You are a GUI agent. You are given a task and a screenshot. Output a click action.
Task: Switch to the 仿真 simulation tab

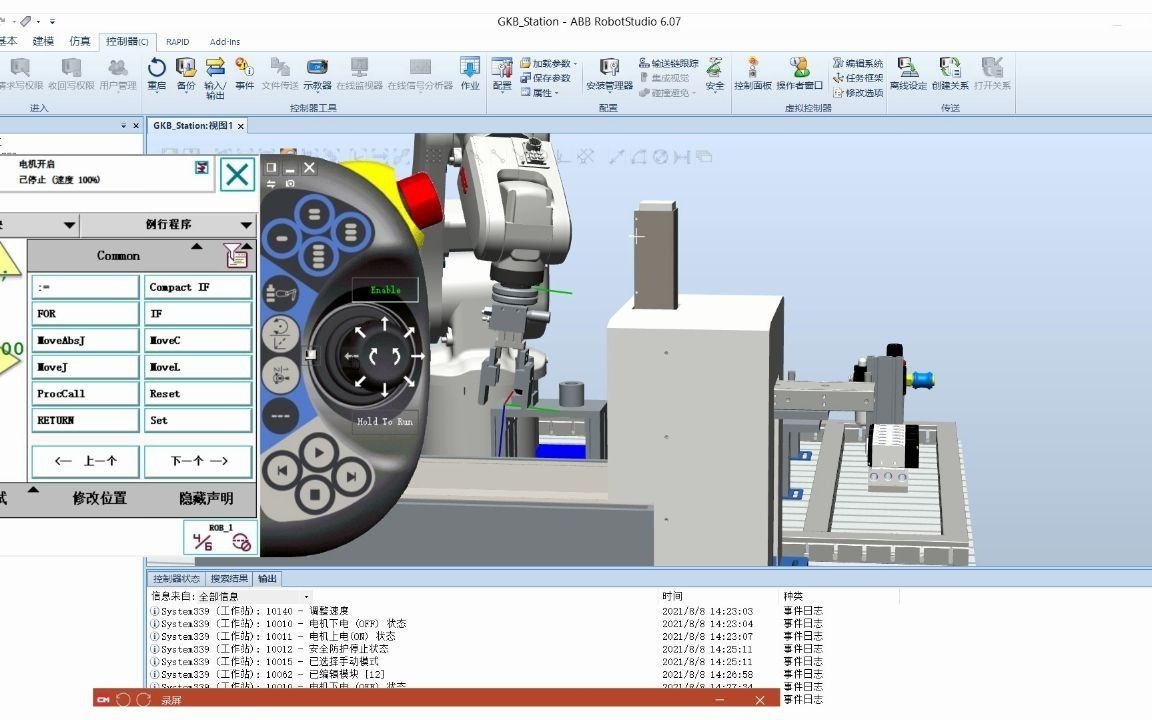79,41
